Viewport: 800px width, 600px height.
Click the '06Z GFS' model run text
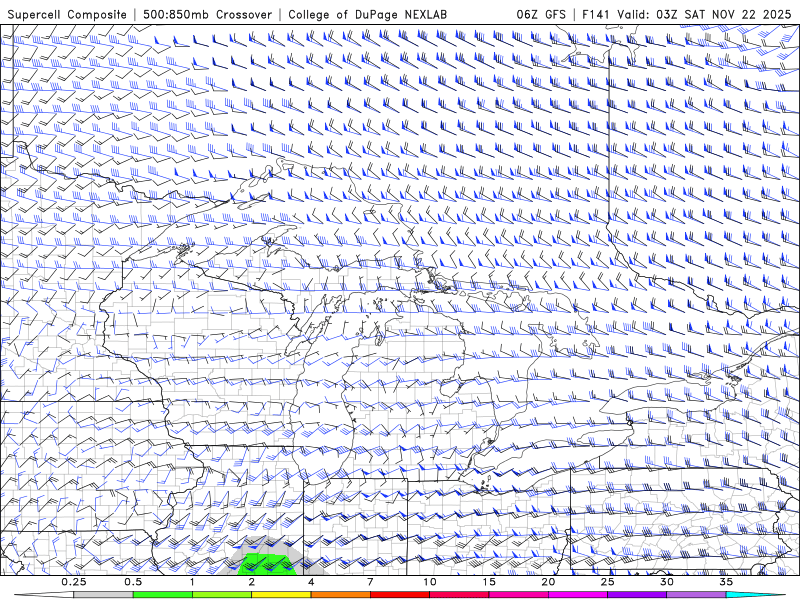point(541,14)
